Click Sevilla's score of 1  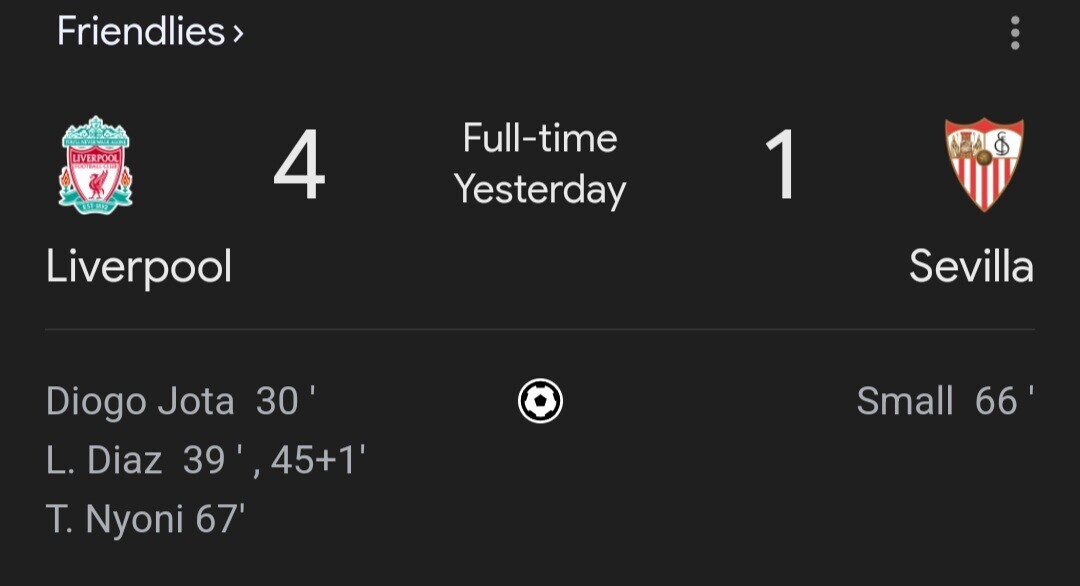tap(781, 165)
